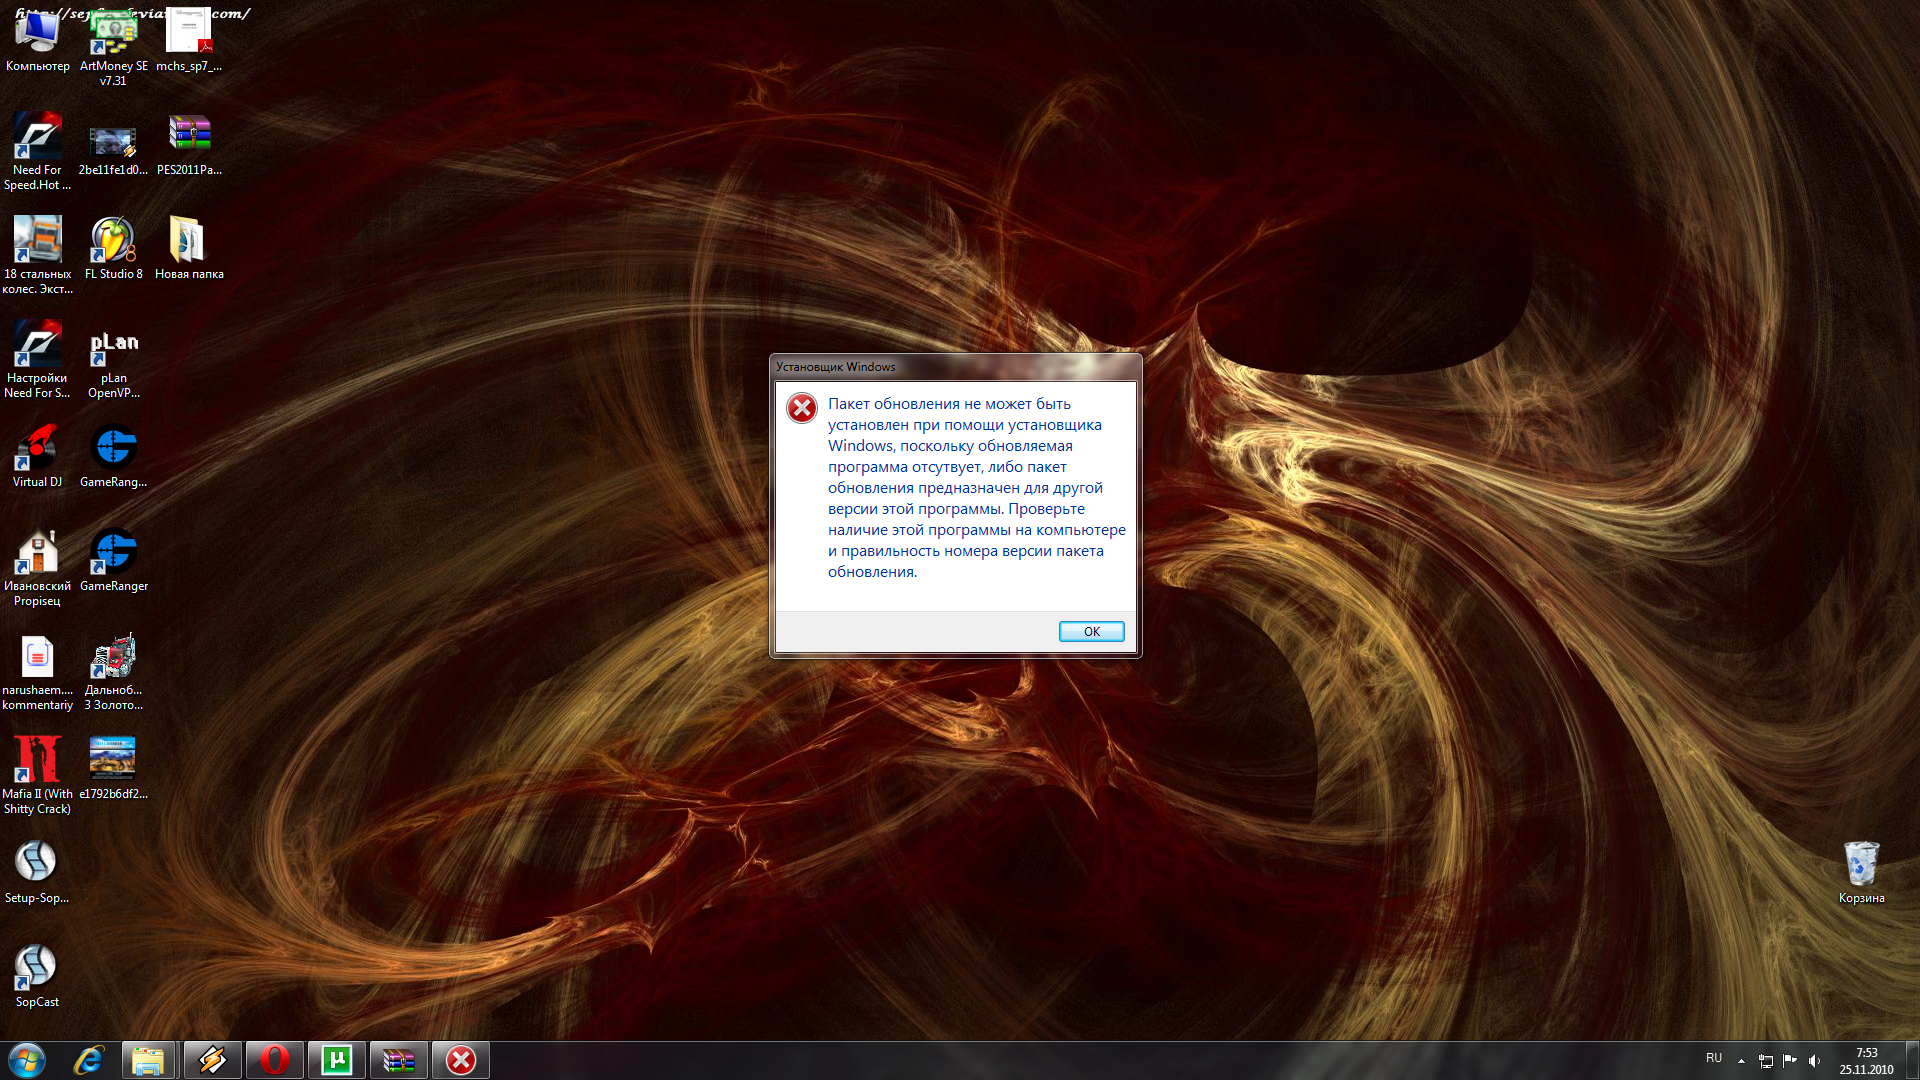The width and height of the screenshot is (1920, 1080).
Task: Open the FL Studio 8 desktop shortcut
Action: (113, 242)
